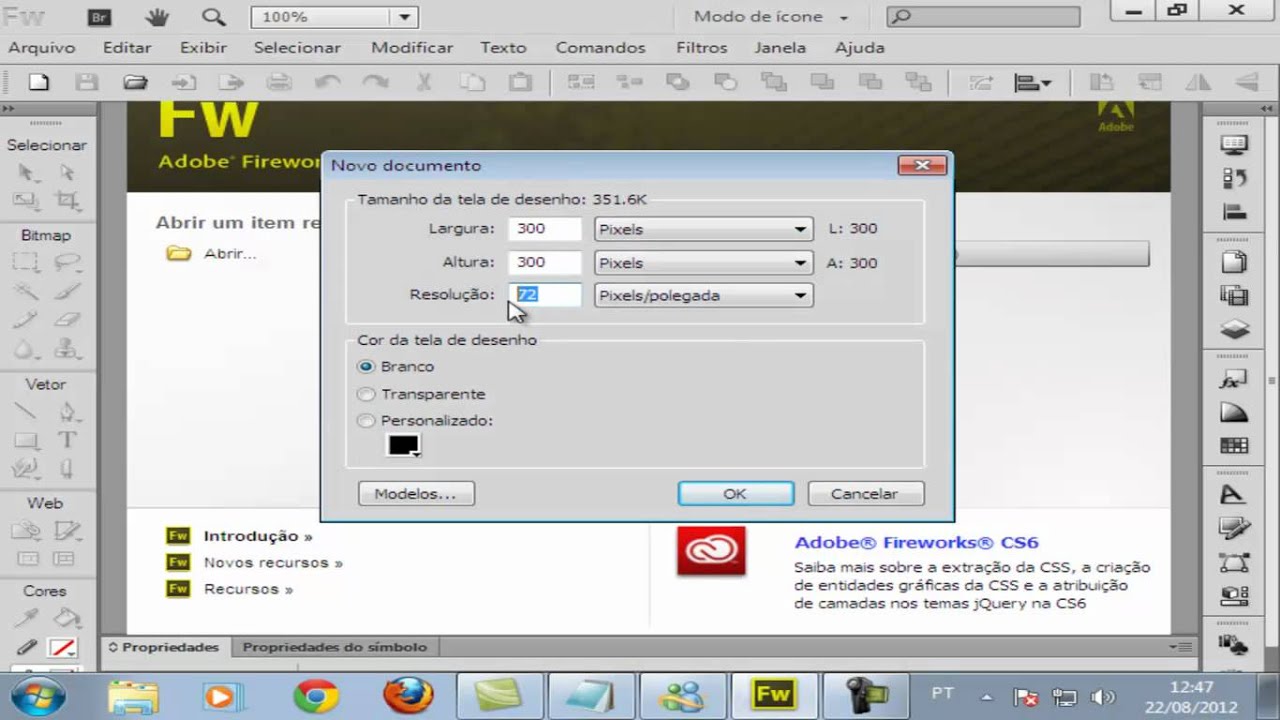The height and width of the screenshot is (720, 1280).
Task: Click the Abrir... link on the start page
Action: [x=230, y=254]
